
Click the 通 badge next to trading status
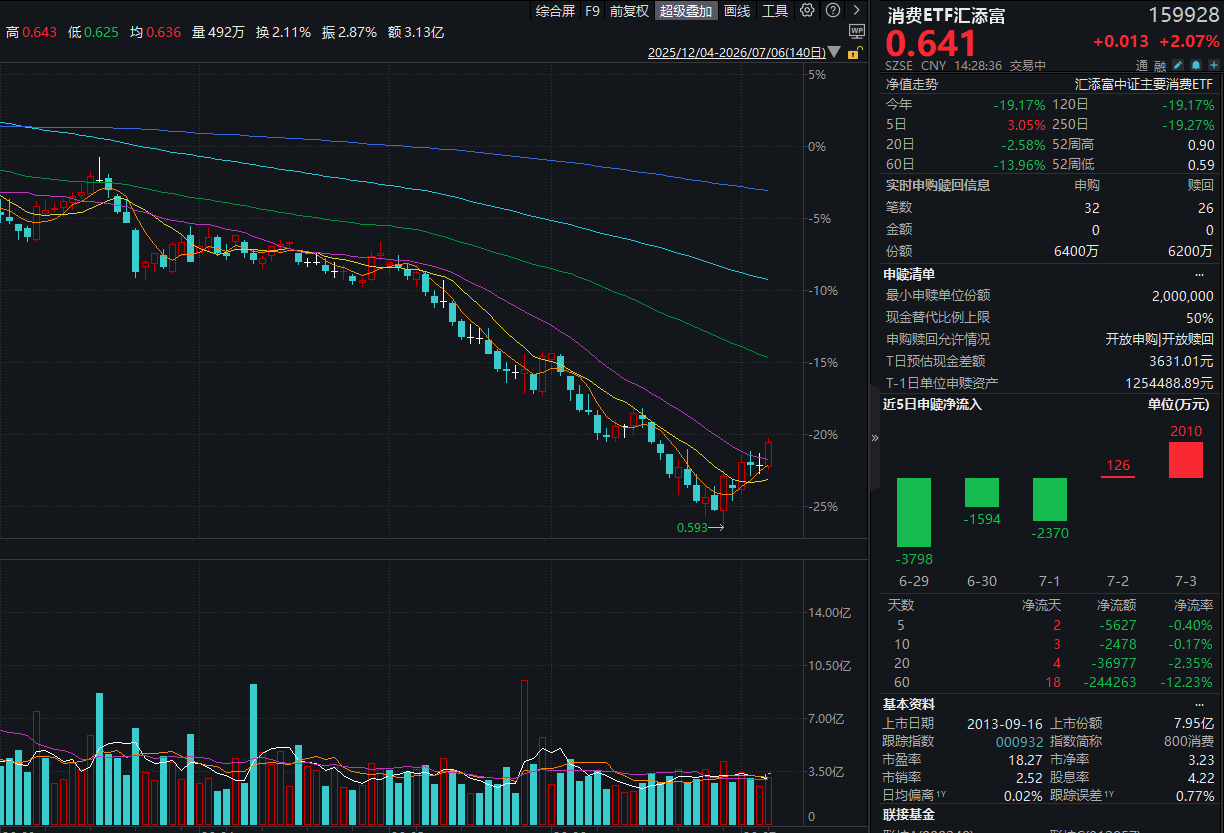[1142, 65]
